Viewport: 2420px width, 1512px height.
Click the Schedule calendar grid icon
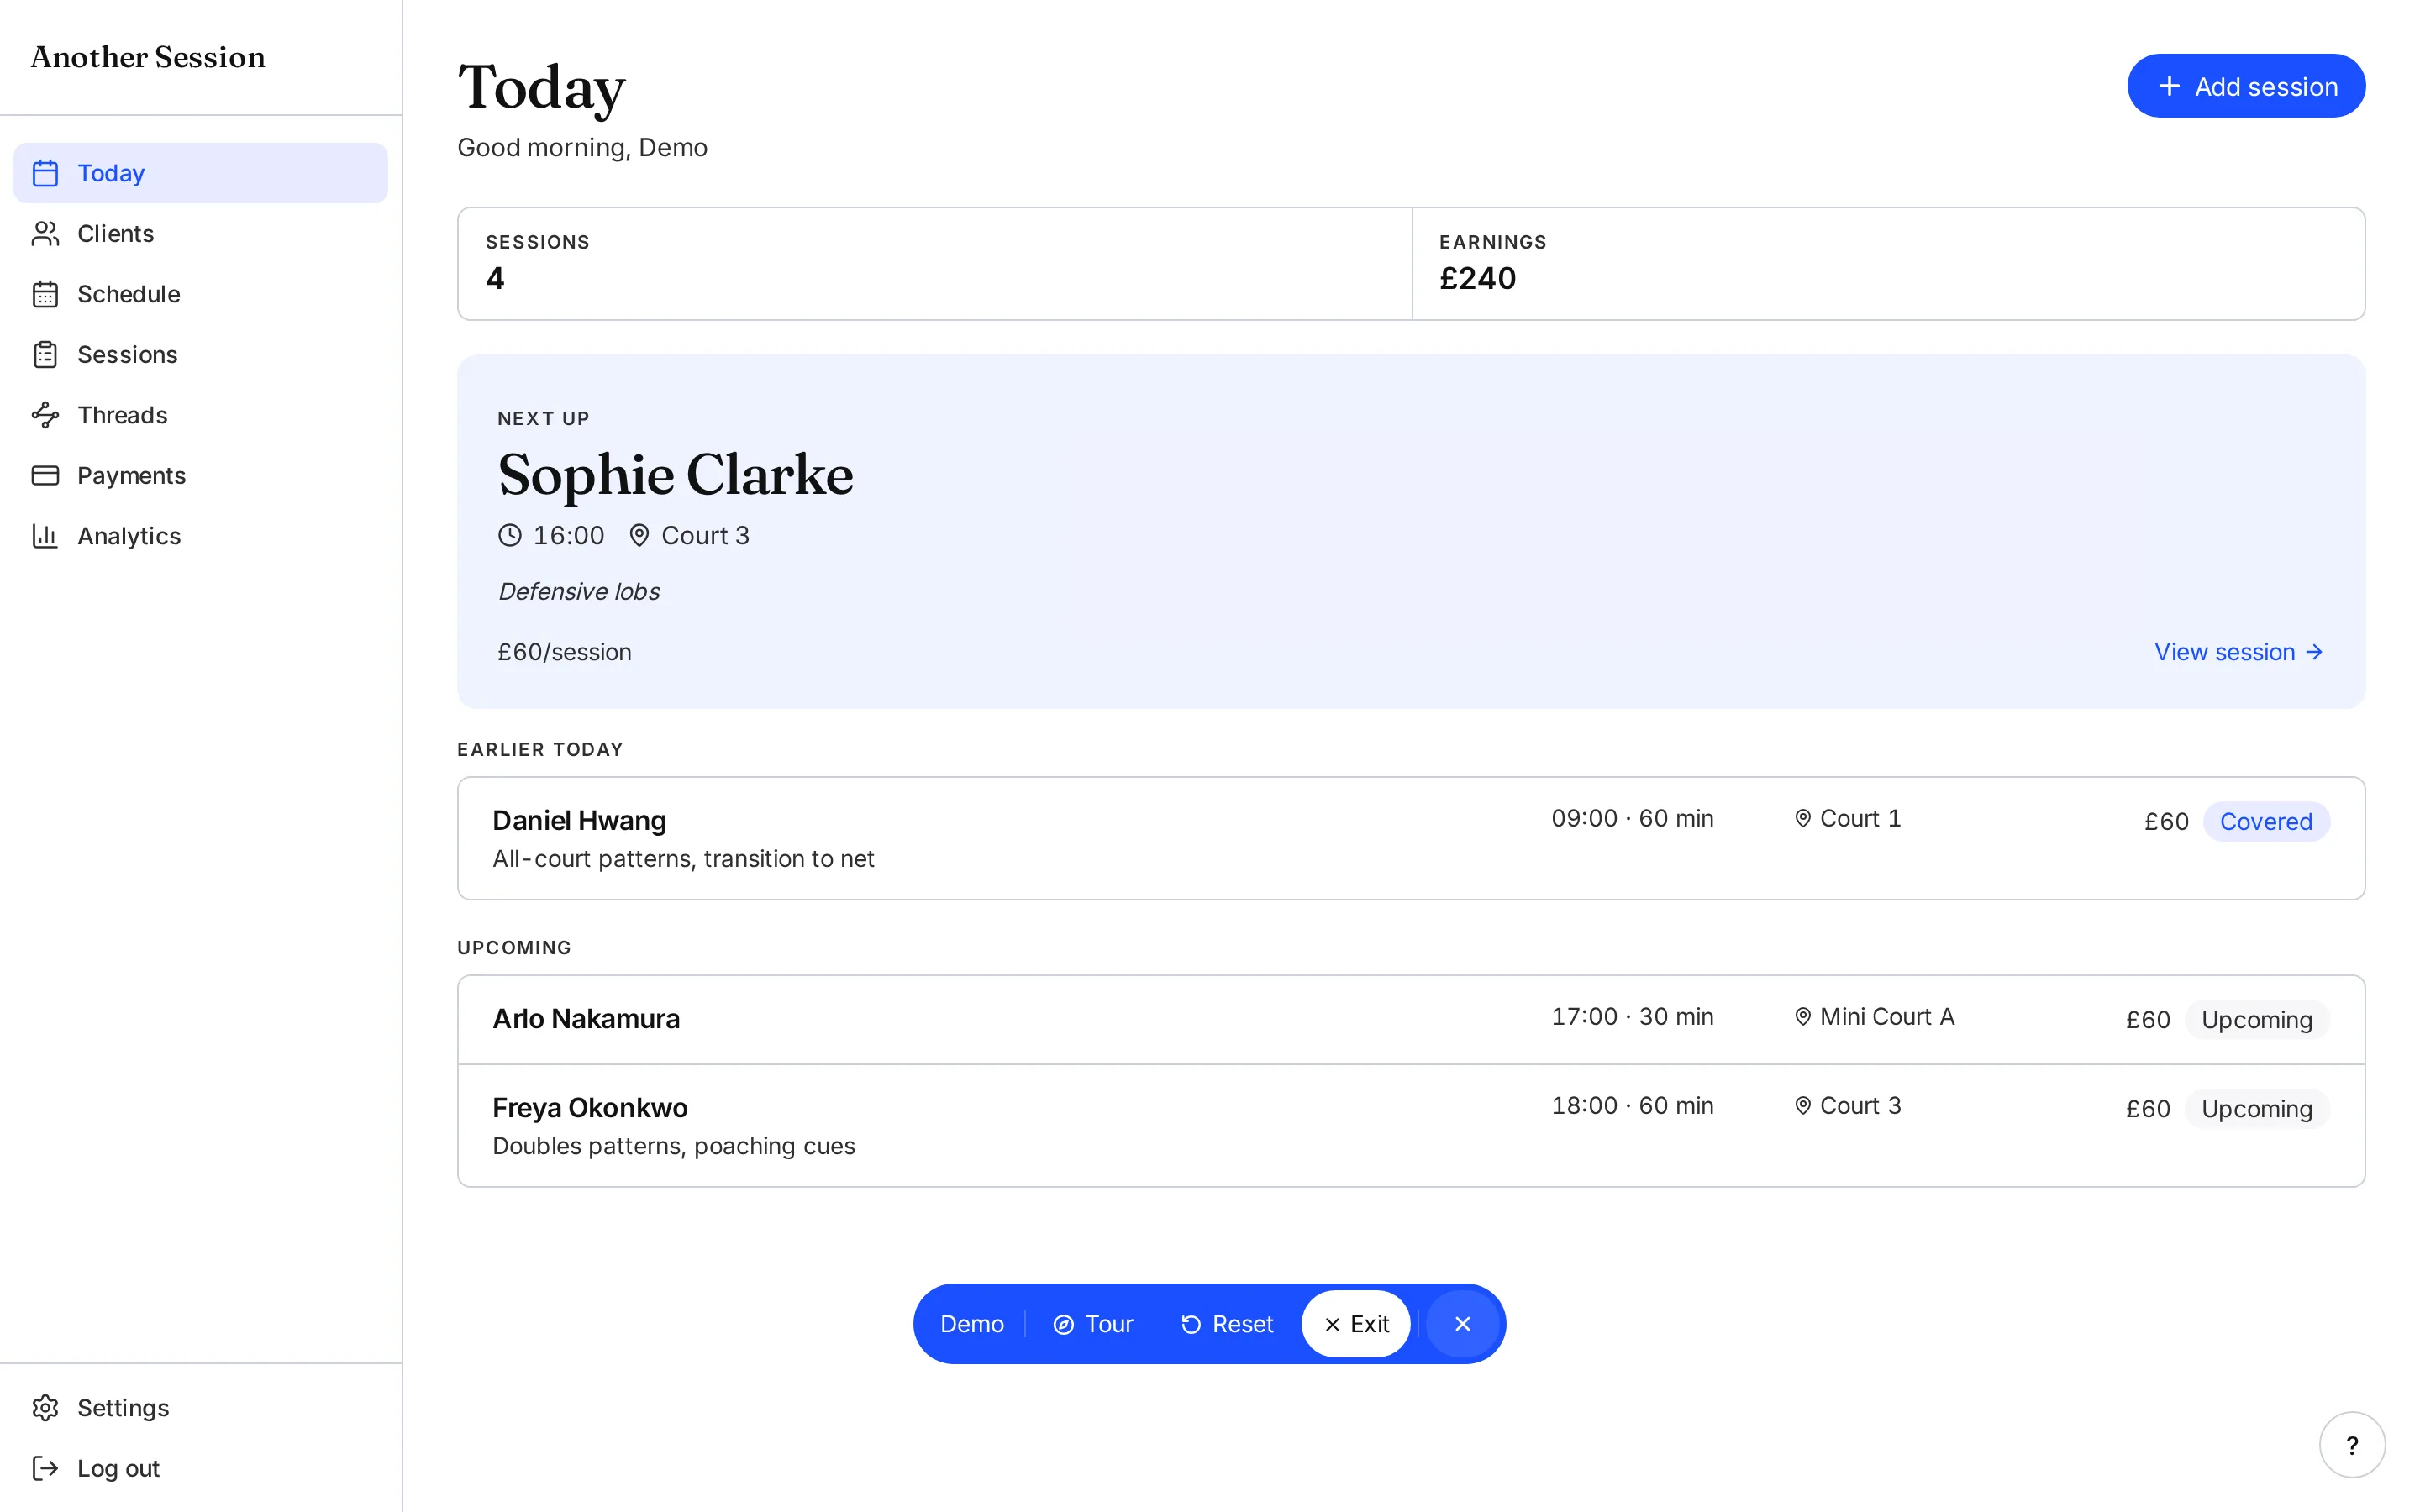click(45, 294)
